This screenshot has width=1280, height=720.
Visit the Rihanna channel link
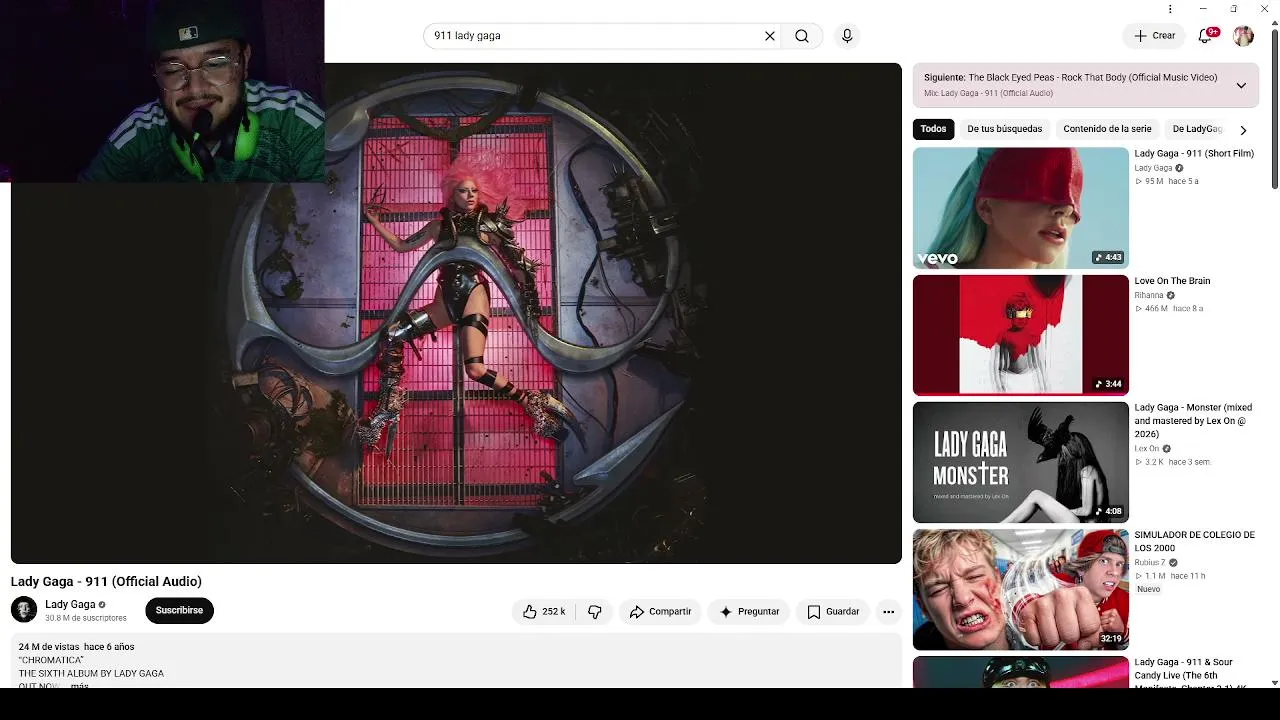tap(1149, 295)
